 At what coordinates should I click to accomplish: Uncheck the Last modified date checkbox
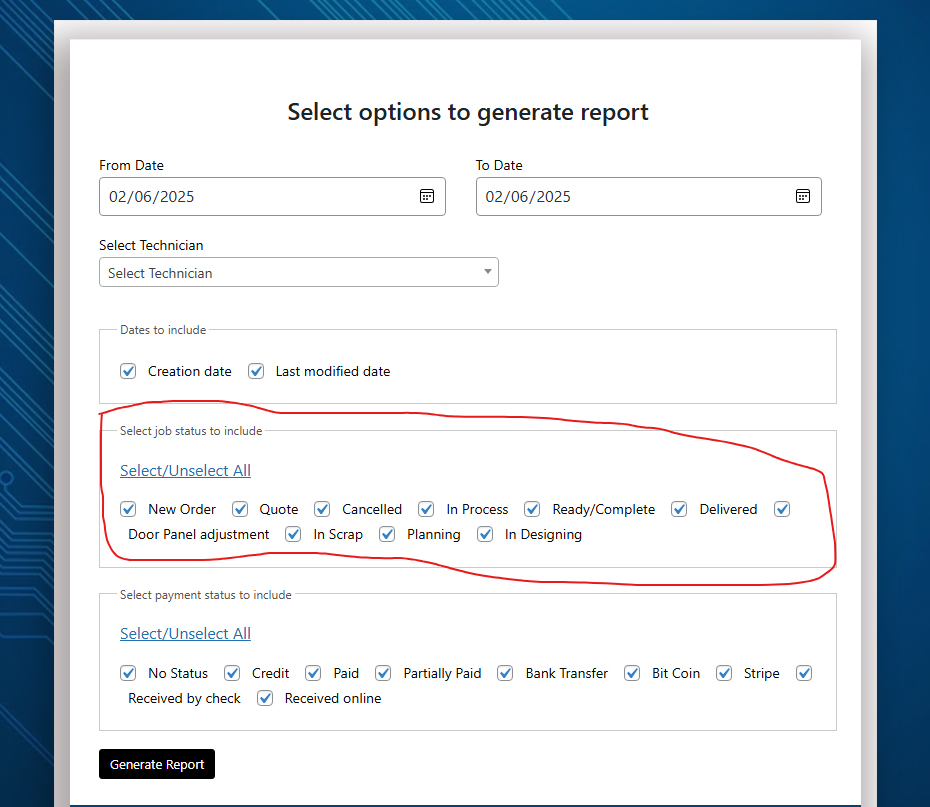[x=256, y=371]
